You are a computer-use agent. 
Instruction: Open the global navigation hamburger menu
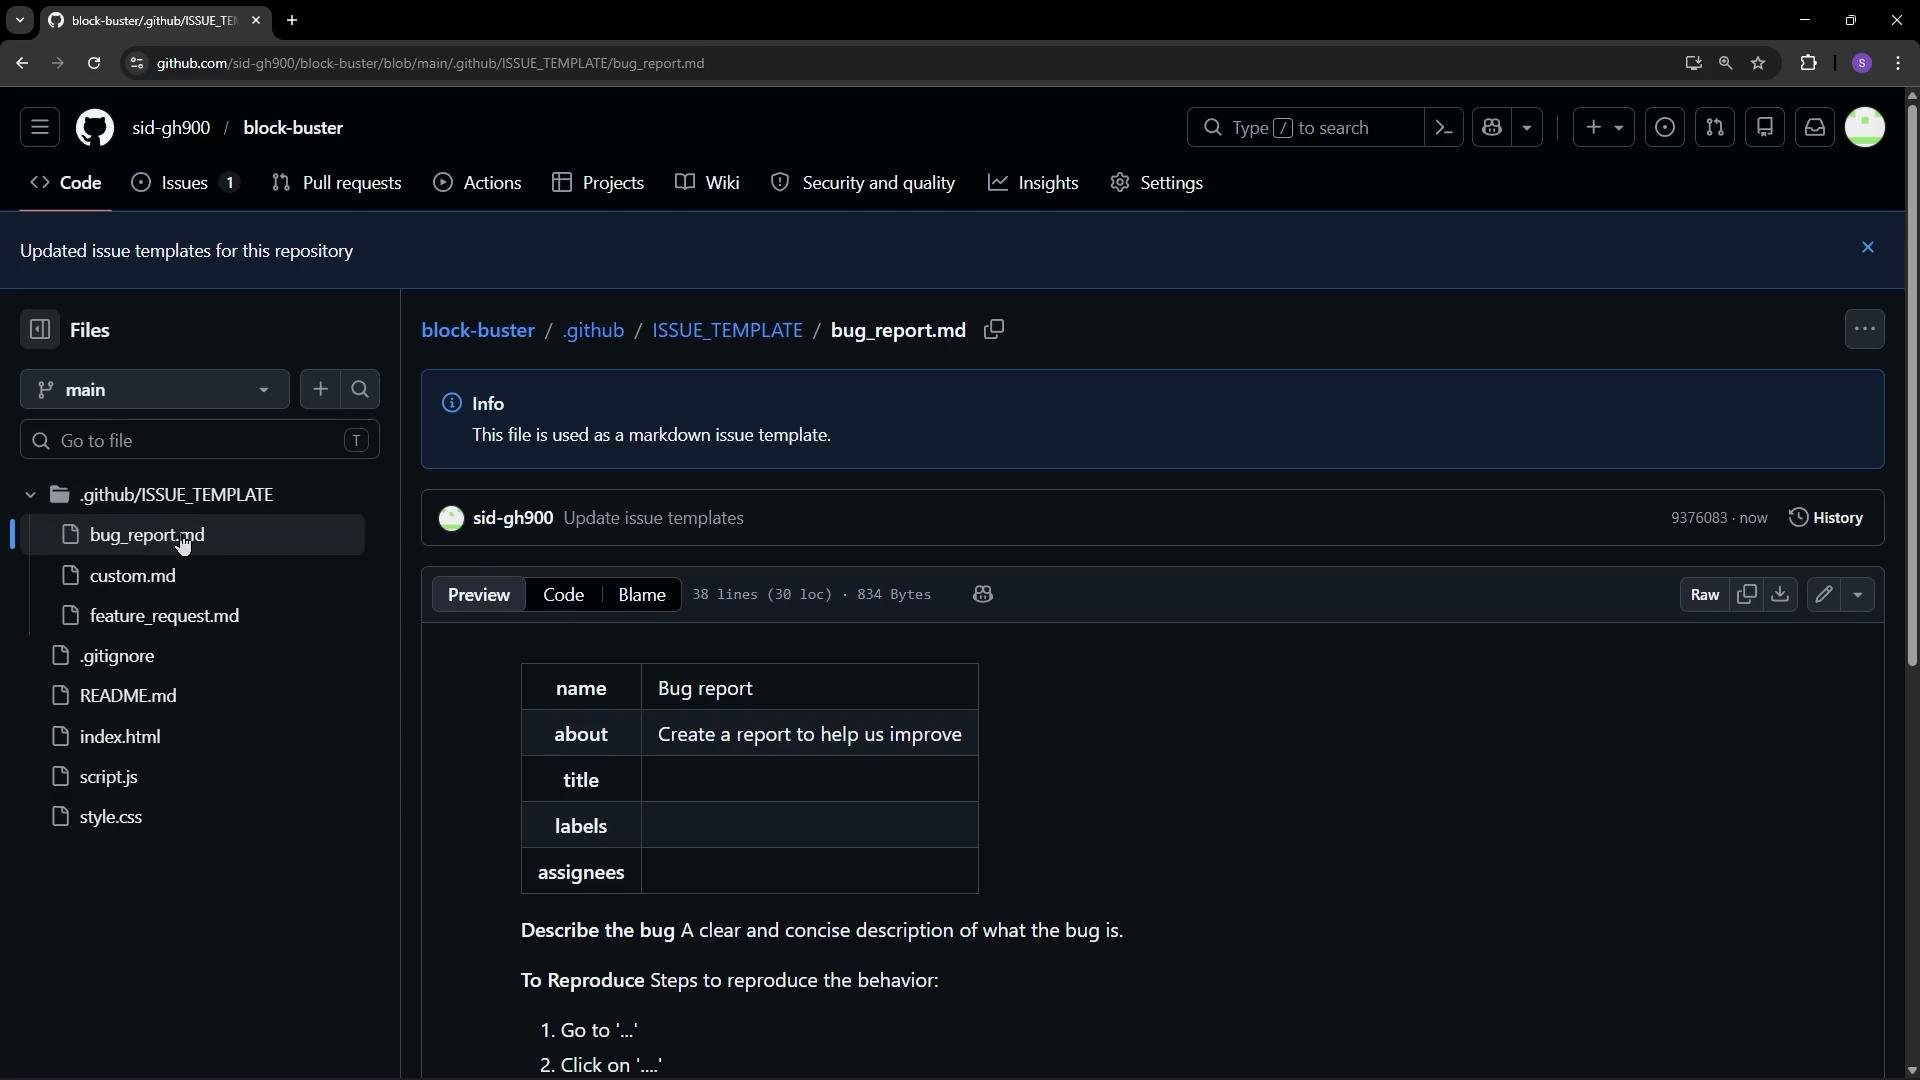click(40, 128)
